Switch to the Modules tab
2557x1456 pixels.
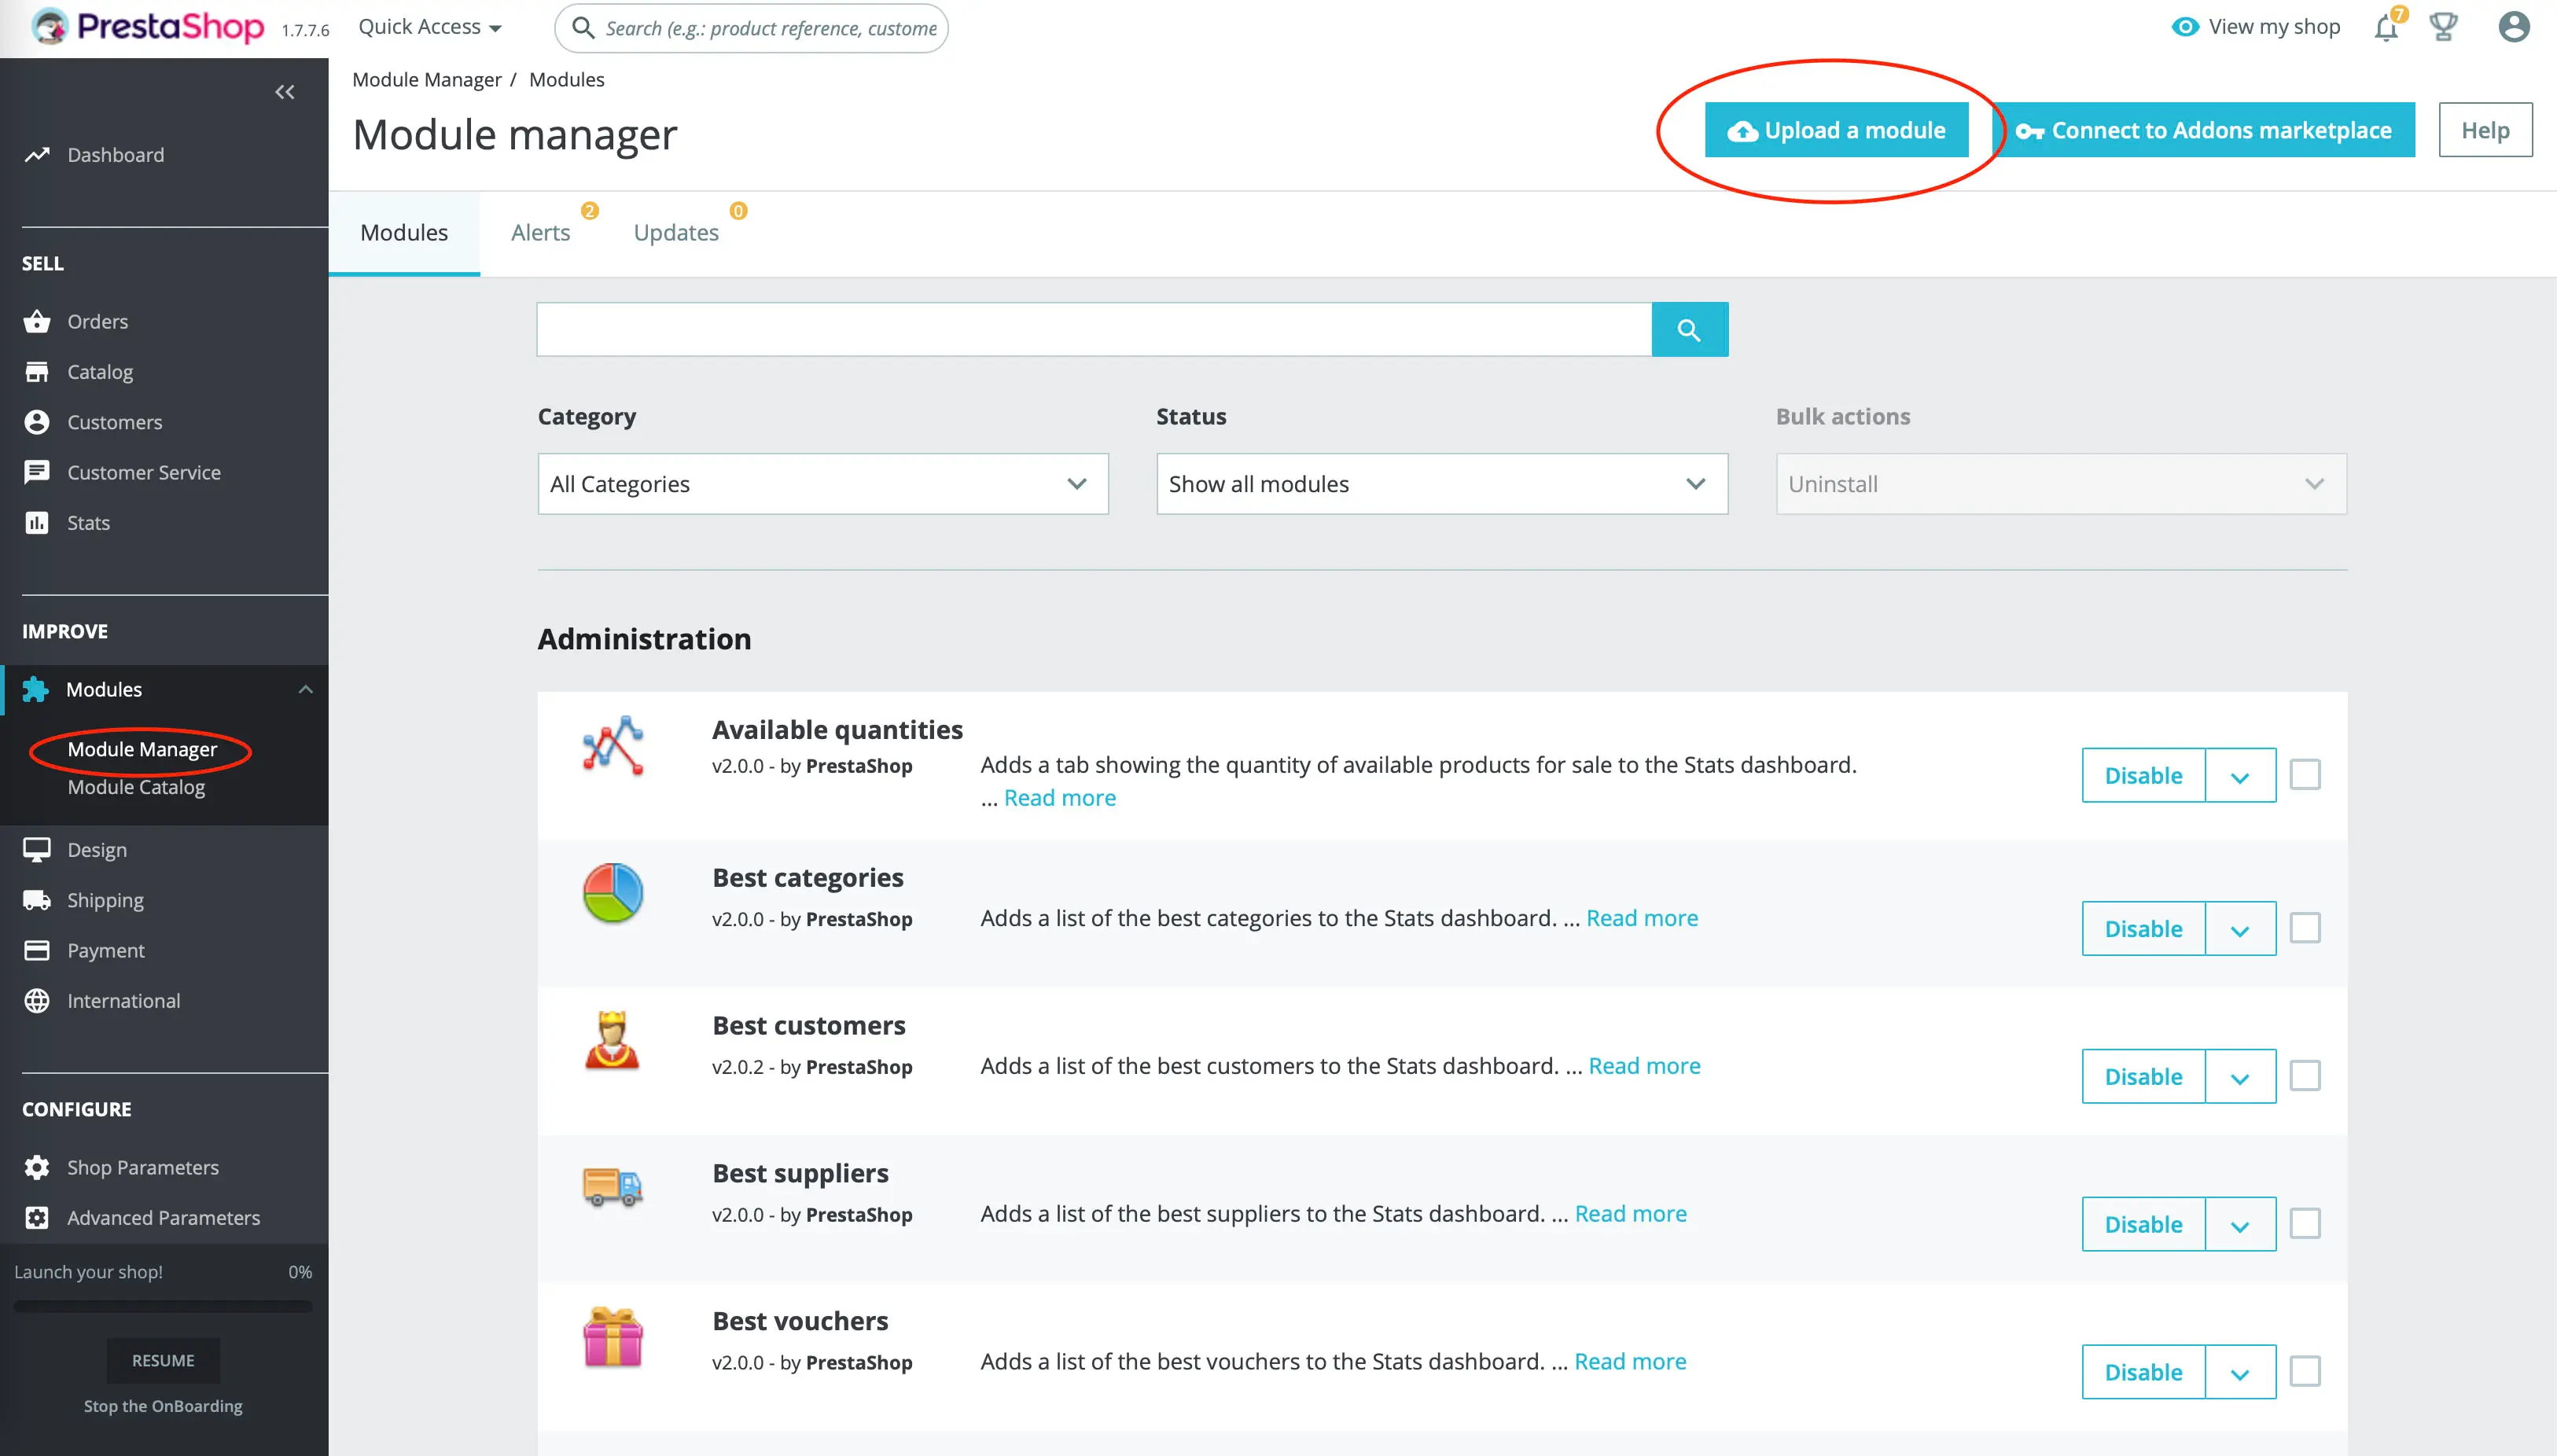coord(404,233)
